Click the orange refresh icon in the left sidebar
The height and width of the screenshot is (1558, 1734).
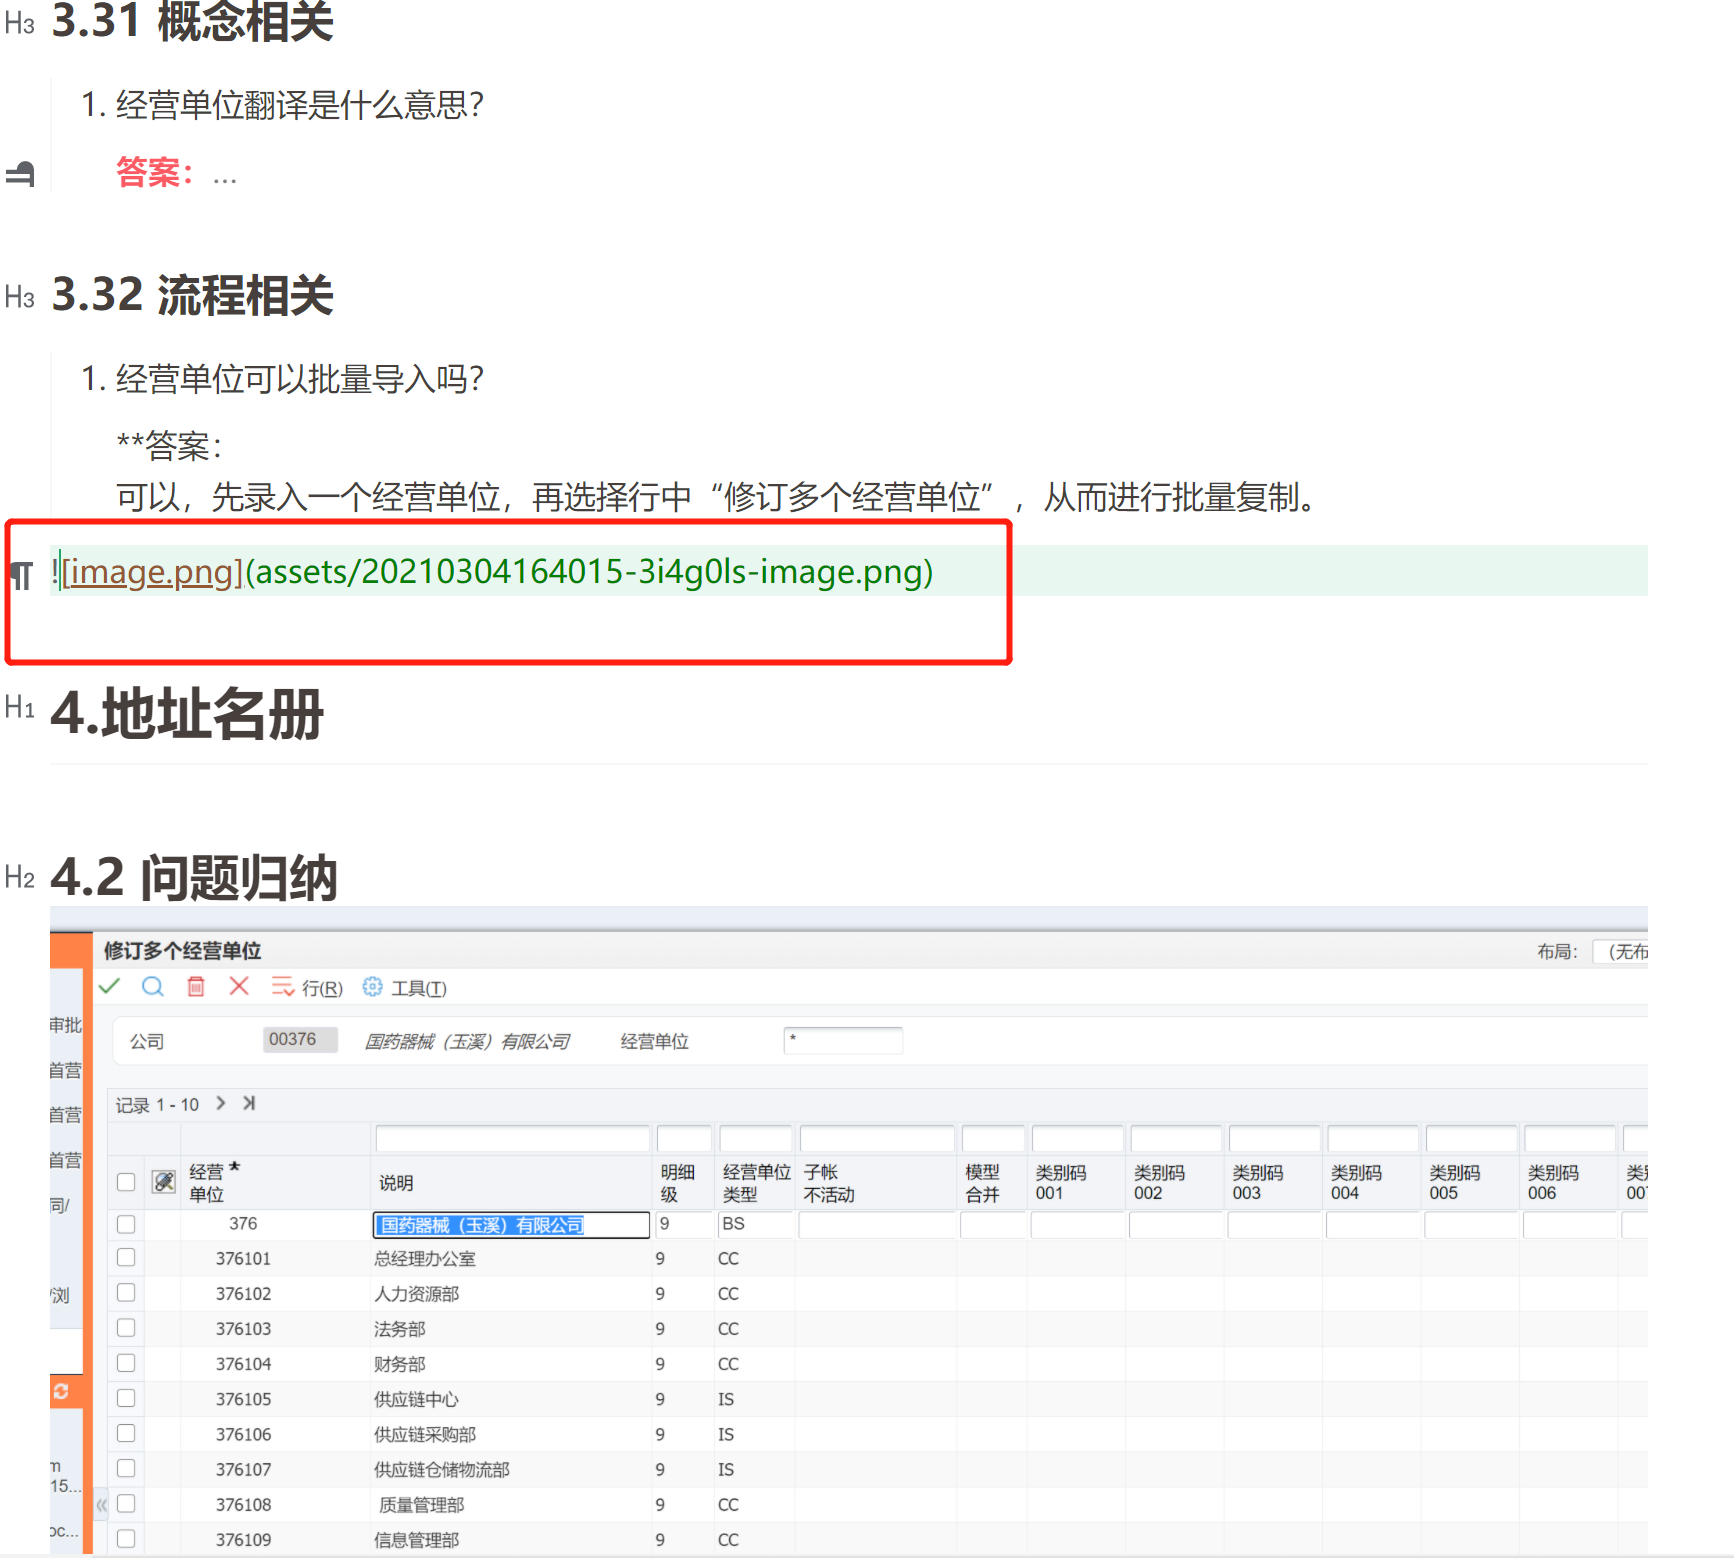tap(61, 1391)
